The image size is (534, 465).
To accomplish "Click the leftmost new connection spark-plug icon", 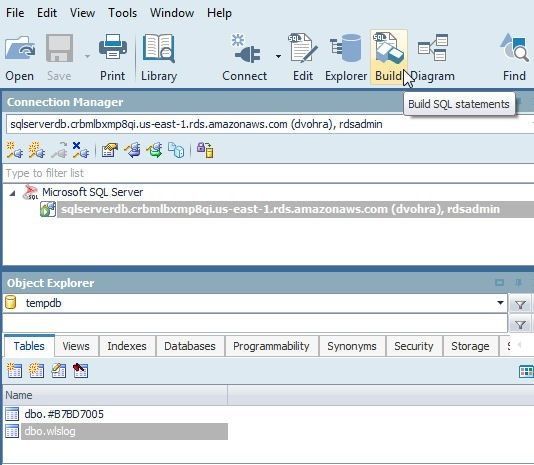I will click(x=15, y=150).
